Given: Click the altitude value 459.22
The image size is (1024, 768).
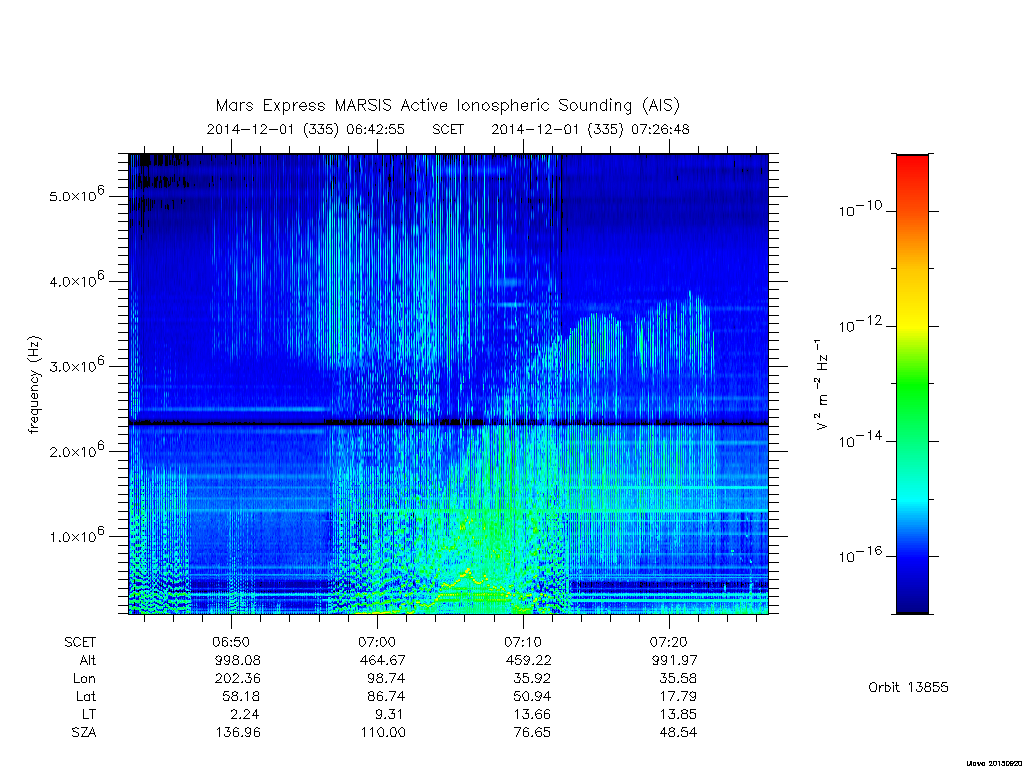Looking at the screenshot, I should click(x=528, y=660).
